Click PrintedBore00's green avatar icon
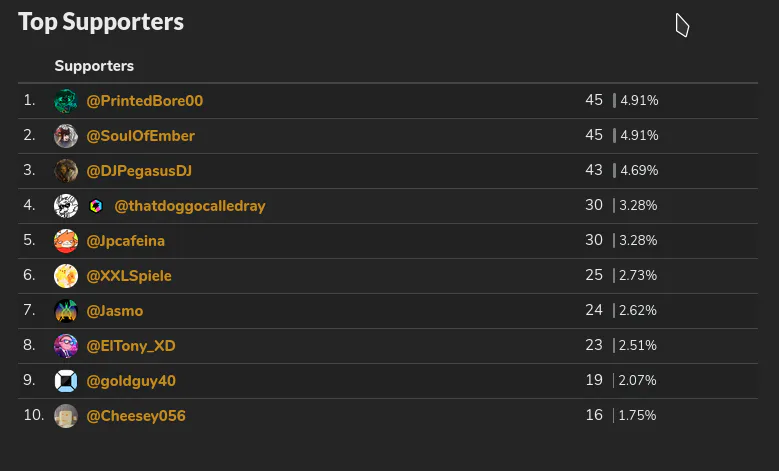This screenshot has width=779, height=471. coord(66,101)
